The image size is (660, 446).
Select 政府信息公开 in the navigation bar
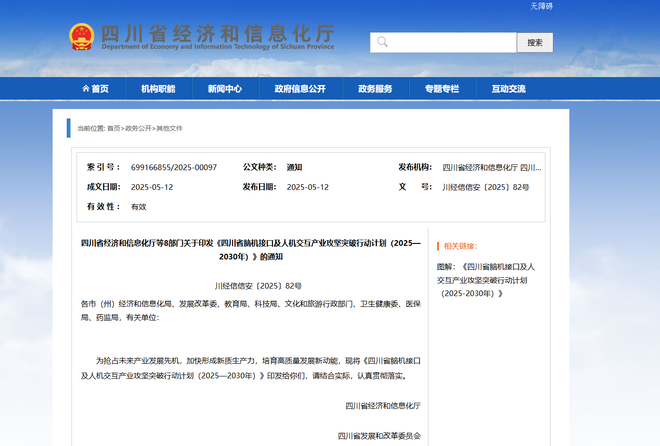point(300,89)
